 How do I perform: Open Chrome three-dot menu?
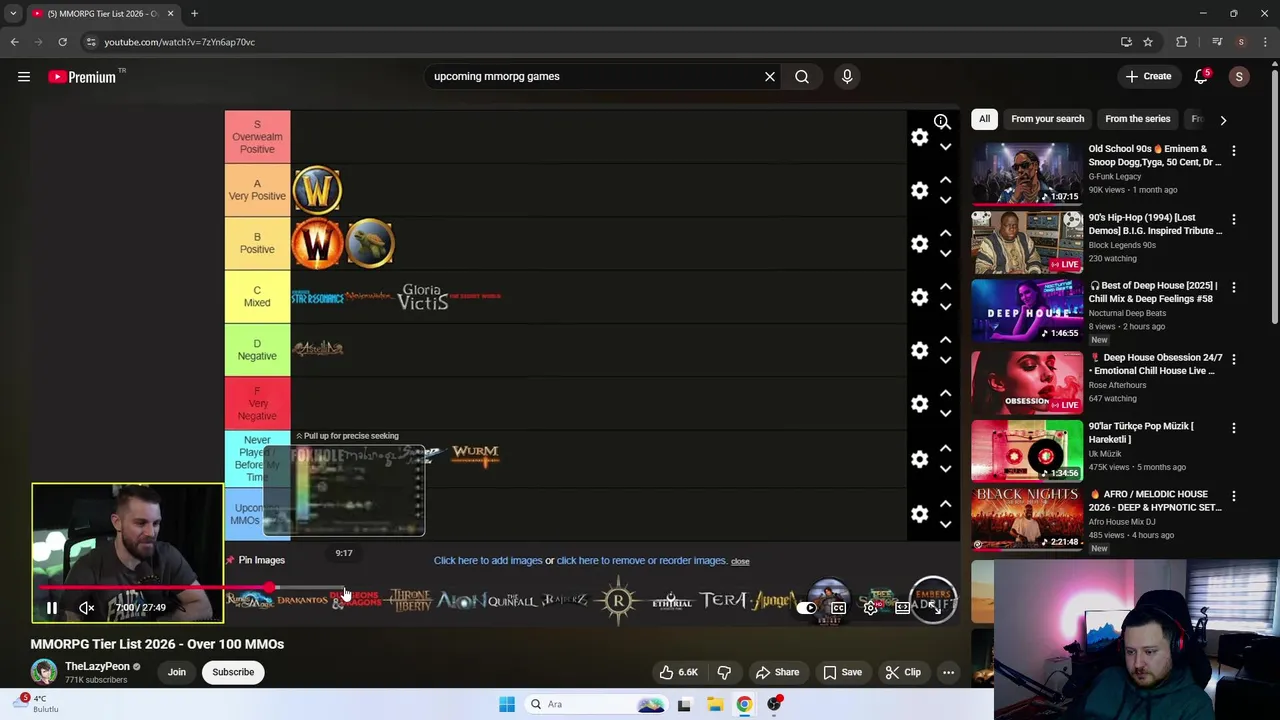pyautogui.click(x=1265, y=42)
